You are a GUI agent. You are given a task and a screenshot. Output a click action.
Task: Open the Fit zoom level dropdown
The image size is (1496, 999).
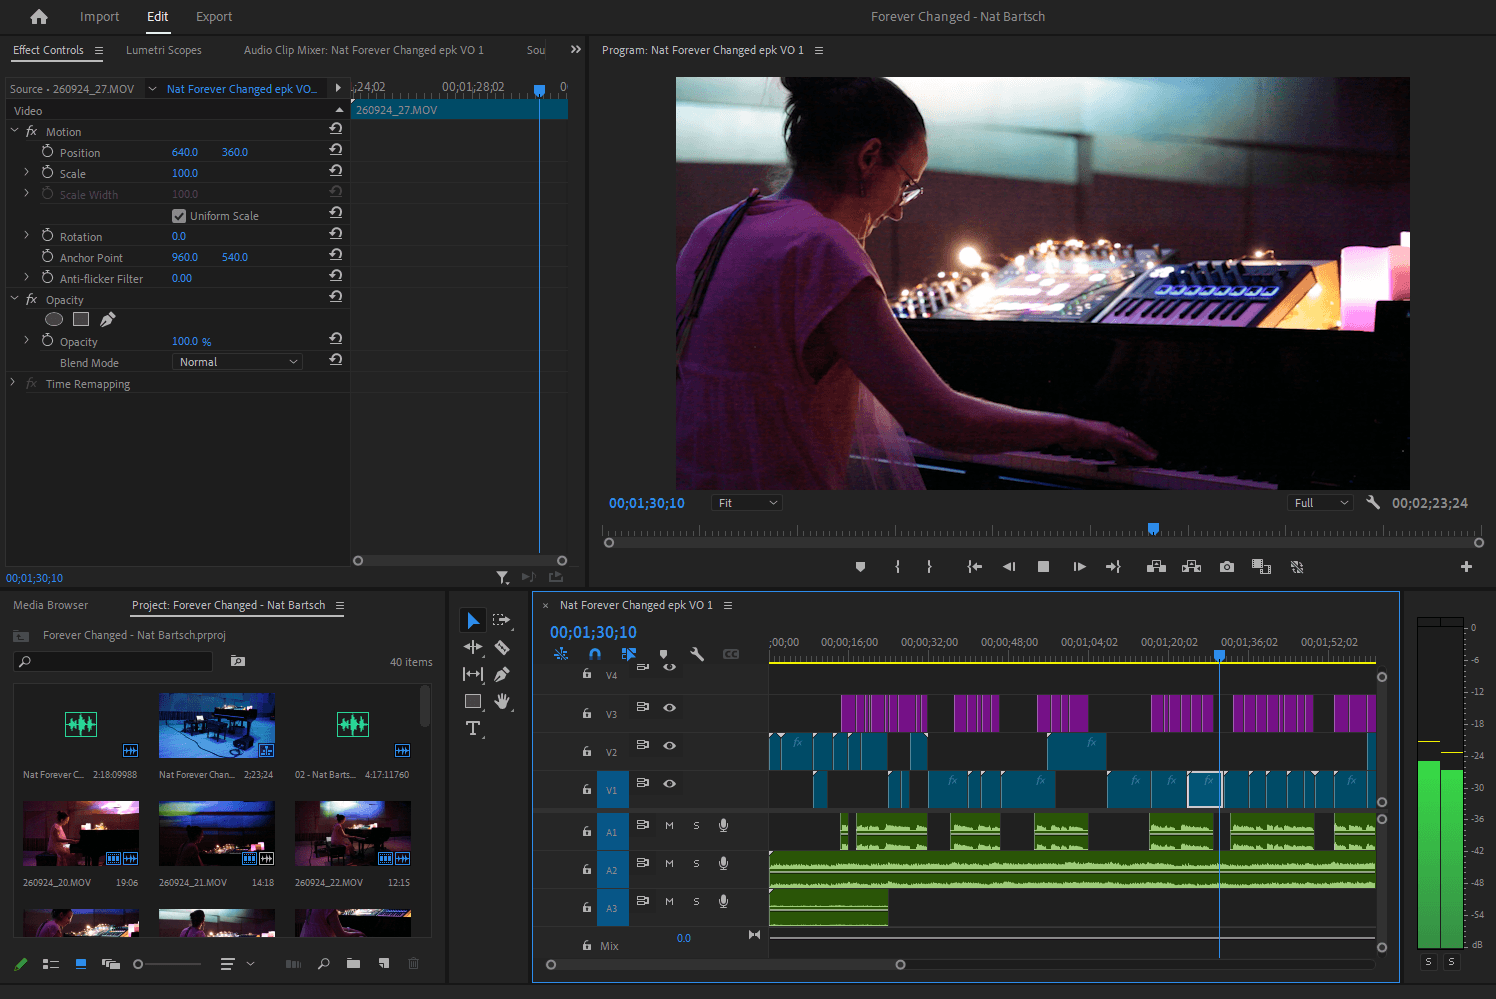[x=746, y=503]
